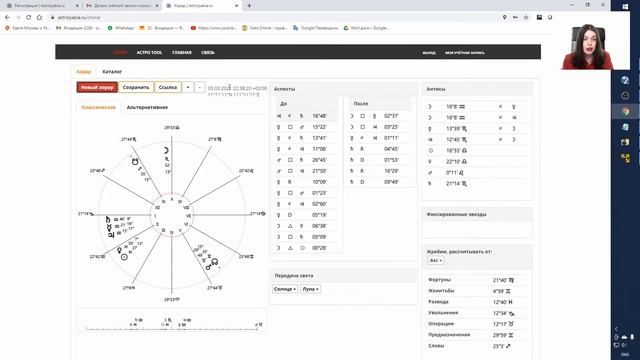Screen dimensions: 640x360
Task: Open the Sotis Online bookmark
Action: [264, 28]
